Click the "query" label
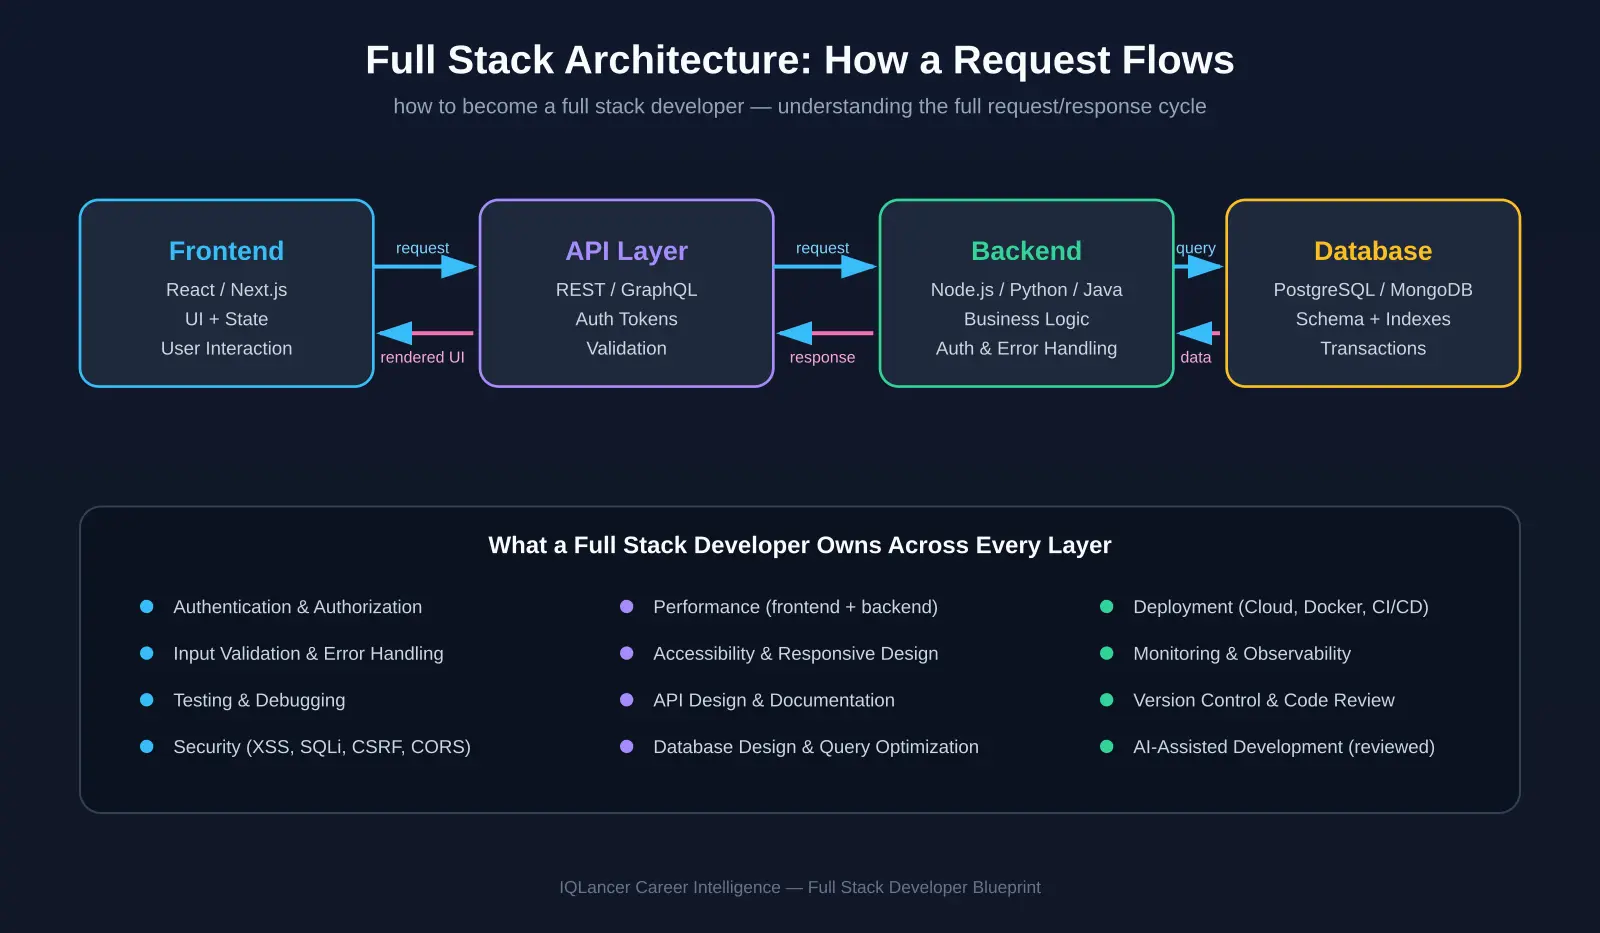 click(1196, 248)
